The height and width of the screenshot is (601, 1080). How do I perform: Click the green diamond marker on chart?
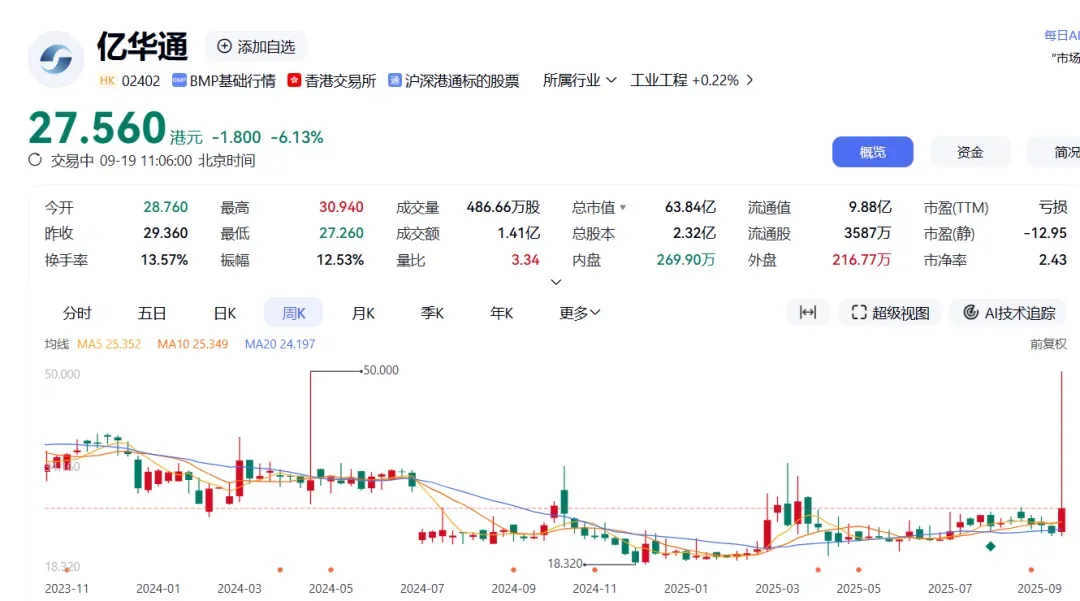pyautogui.click(x=990, y=546)
